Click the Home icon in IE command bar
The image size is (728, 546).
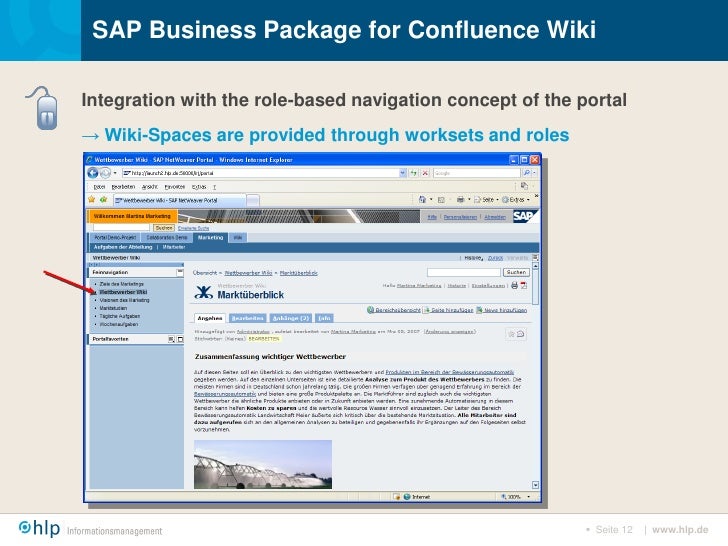422,200
